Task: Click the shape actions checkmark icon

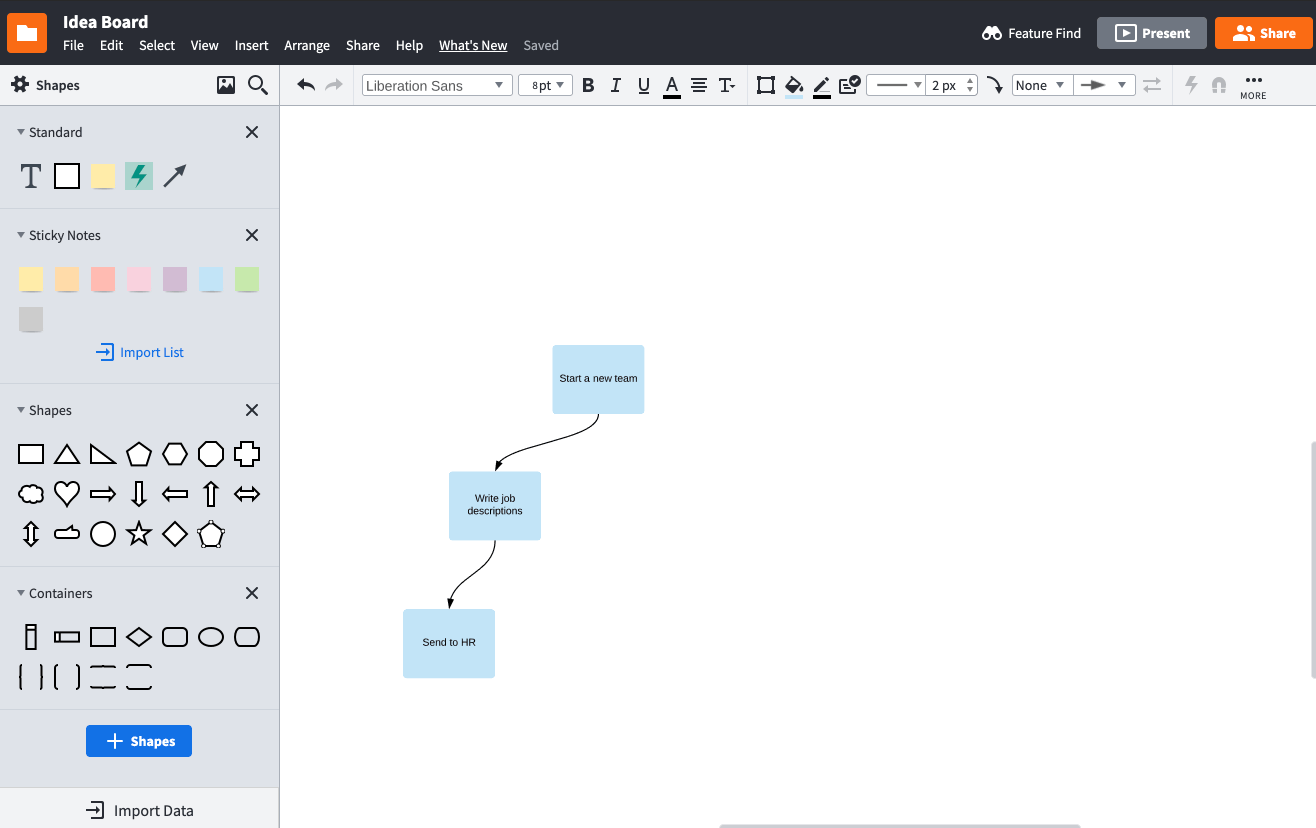Action: [850, 85]
